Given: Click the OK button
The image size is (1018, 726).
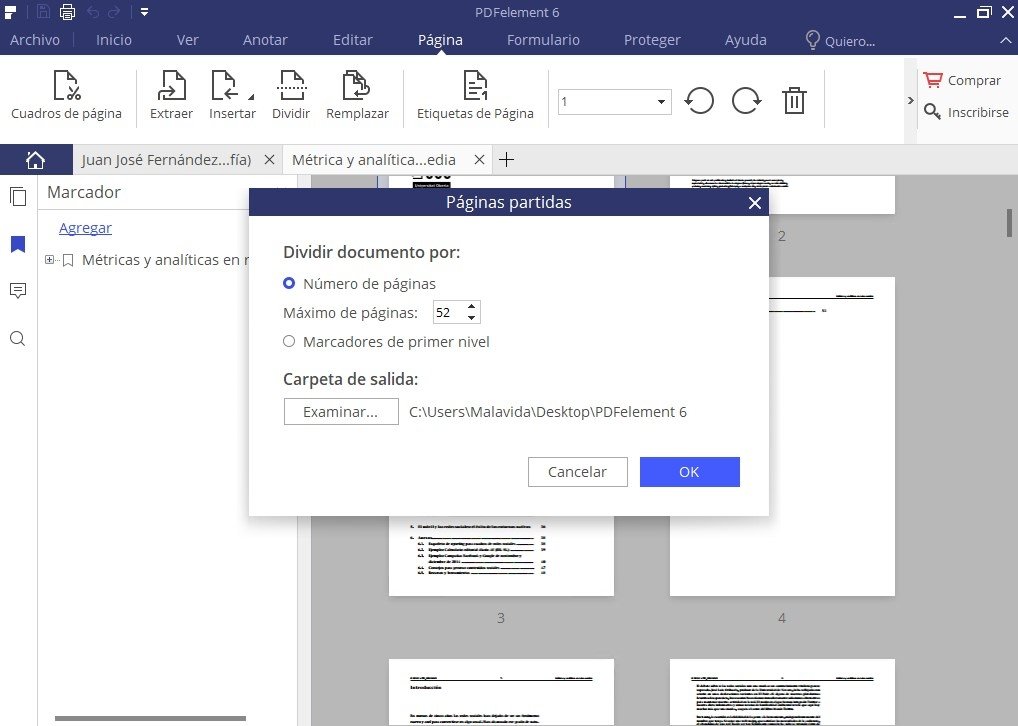Looking at the screenshot, I should pyautogui.click(x=689, y=472).
